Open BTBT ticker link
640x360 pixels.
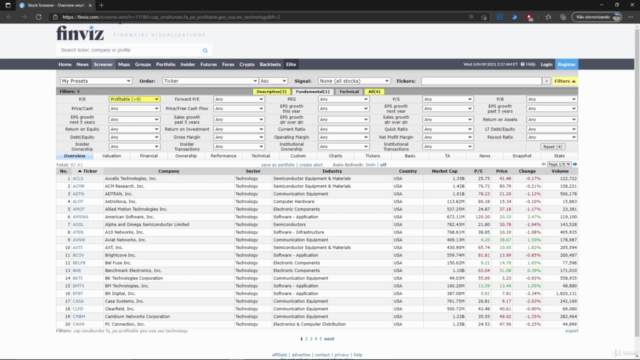point(78,293)
